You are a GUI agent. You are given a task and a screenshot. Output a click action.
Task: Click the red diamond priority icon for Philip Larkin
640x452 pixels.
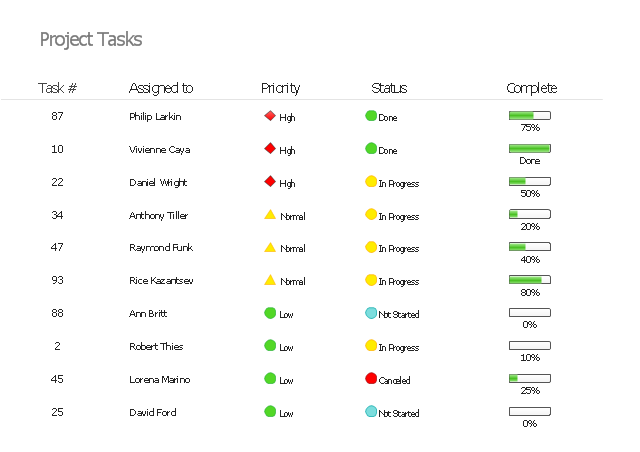click(269, 116)
